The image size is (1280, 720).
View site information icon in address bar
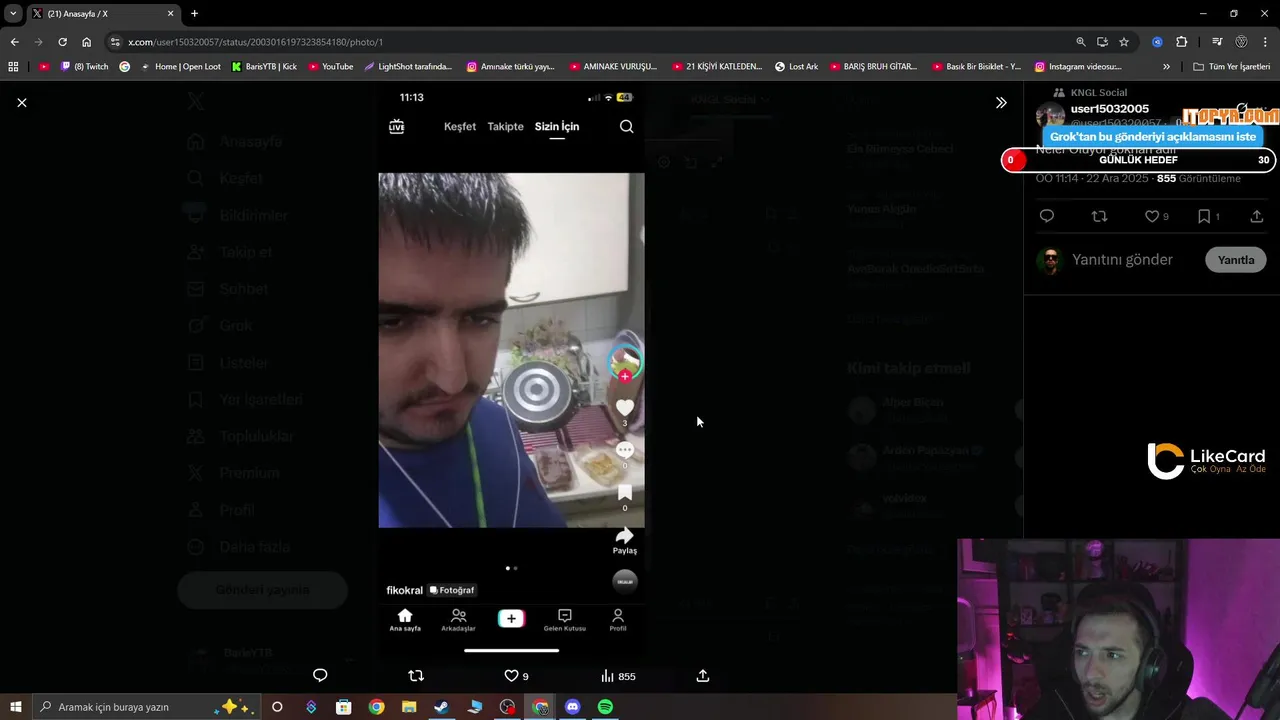point(115,42)
